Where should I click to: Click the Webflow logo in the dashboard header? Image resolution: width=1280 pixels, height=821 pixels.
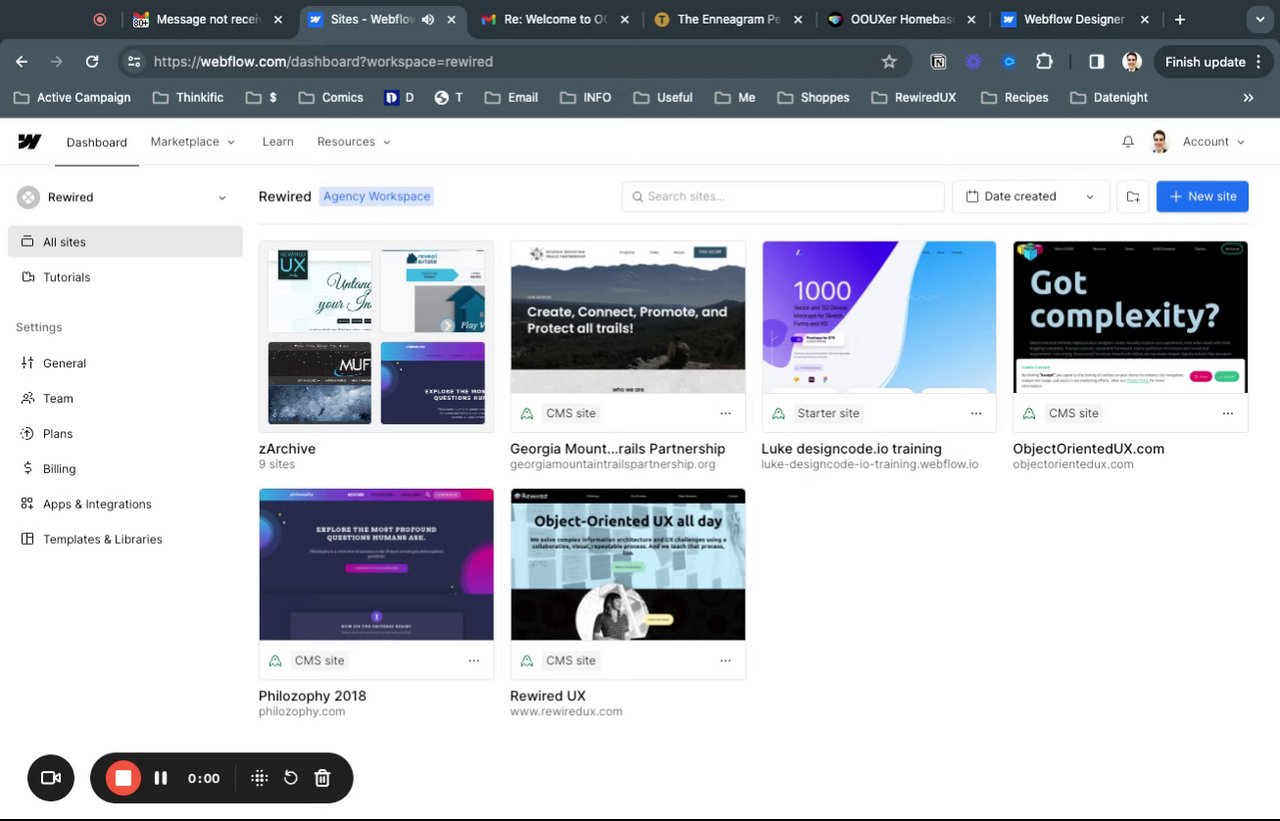coord(29,142)
